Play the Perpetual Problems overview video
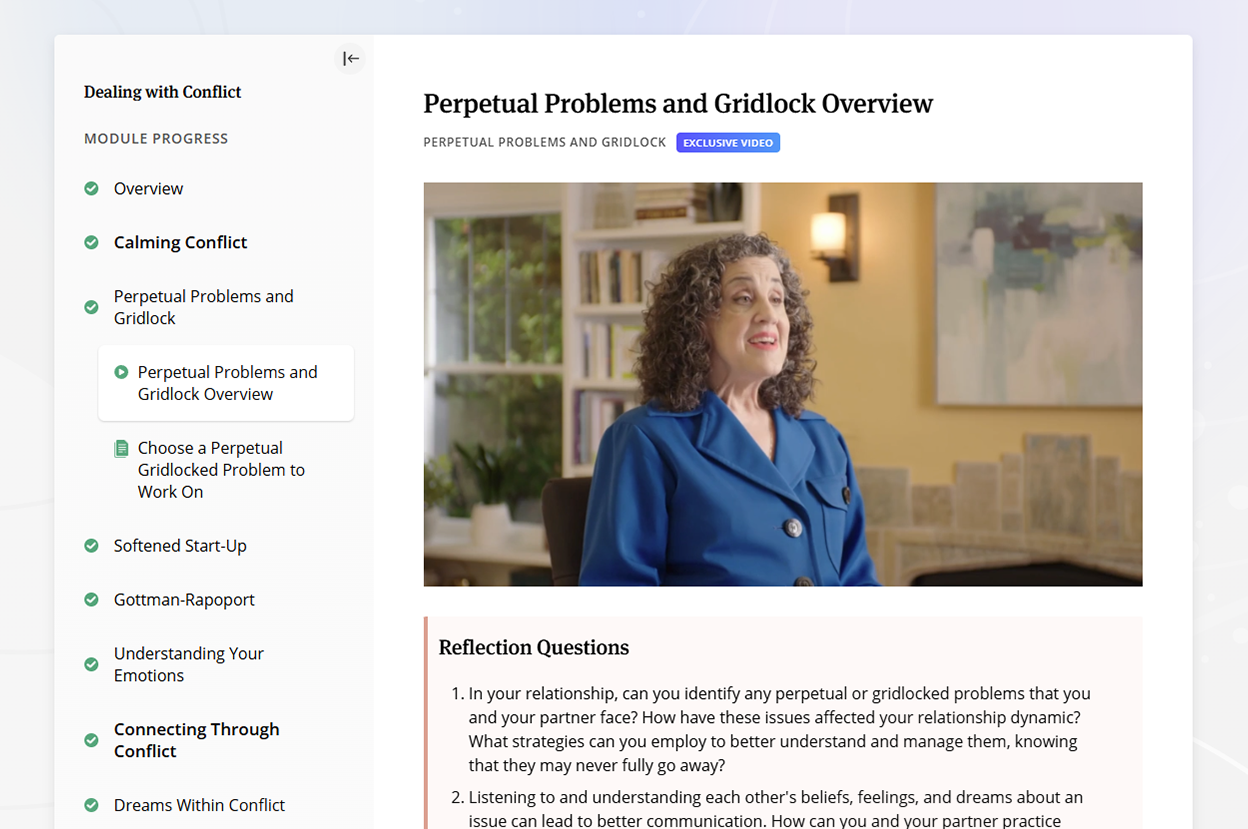1248x829 pixels. tap(782, 384)
